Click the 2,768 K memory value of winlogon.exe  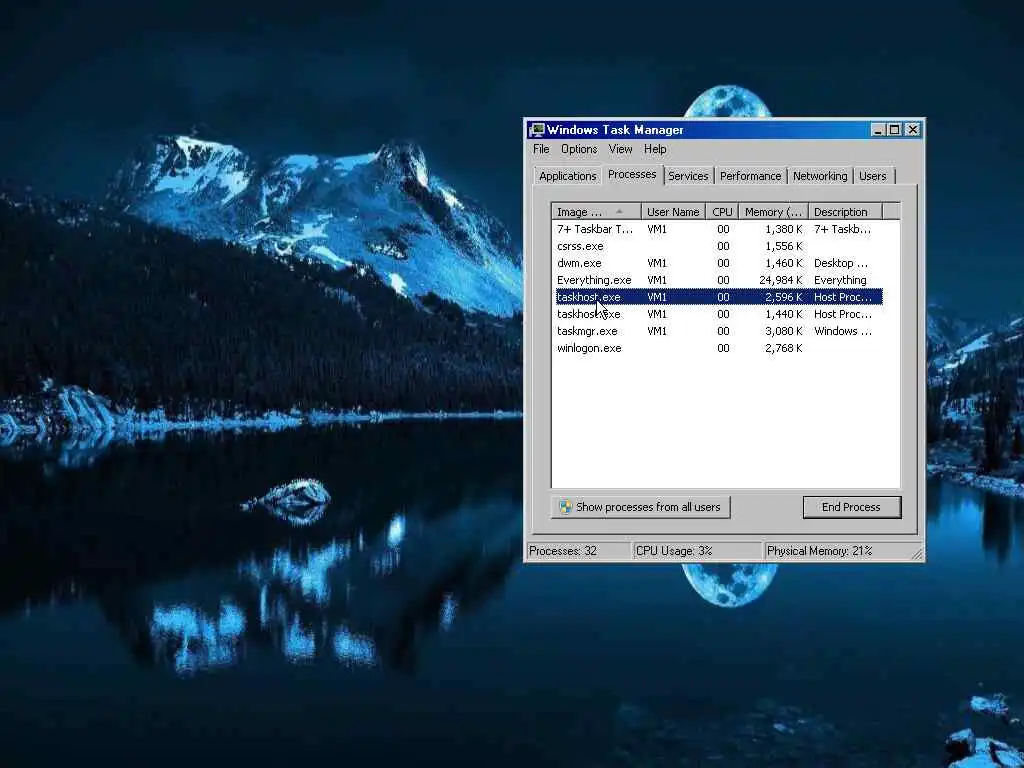784,348
